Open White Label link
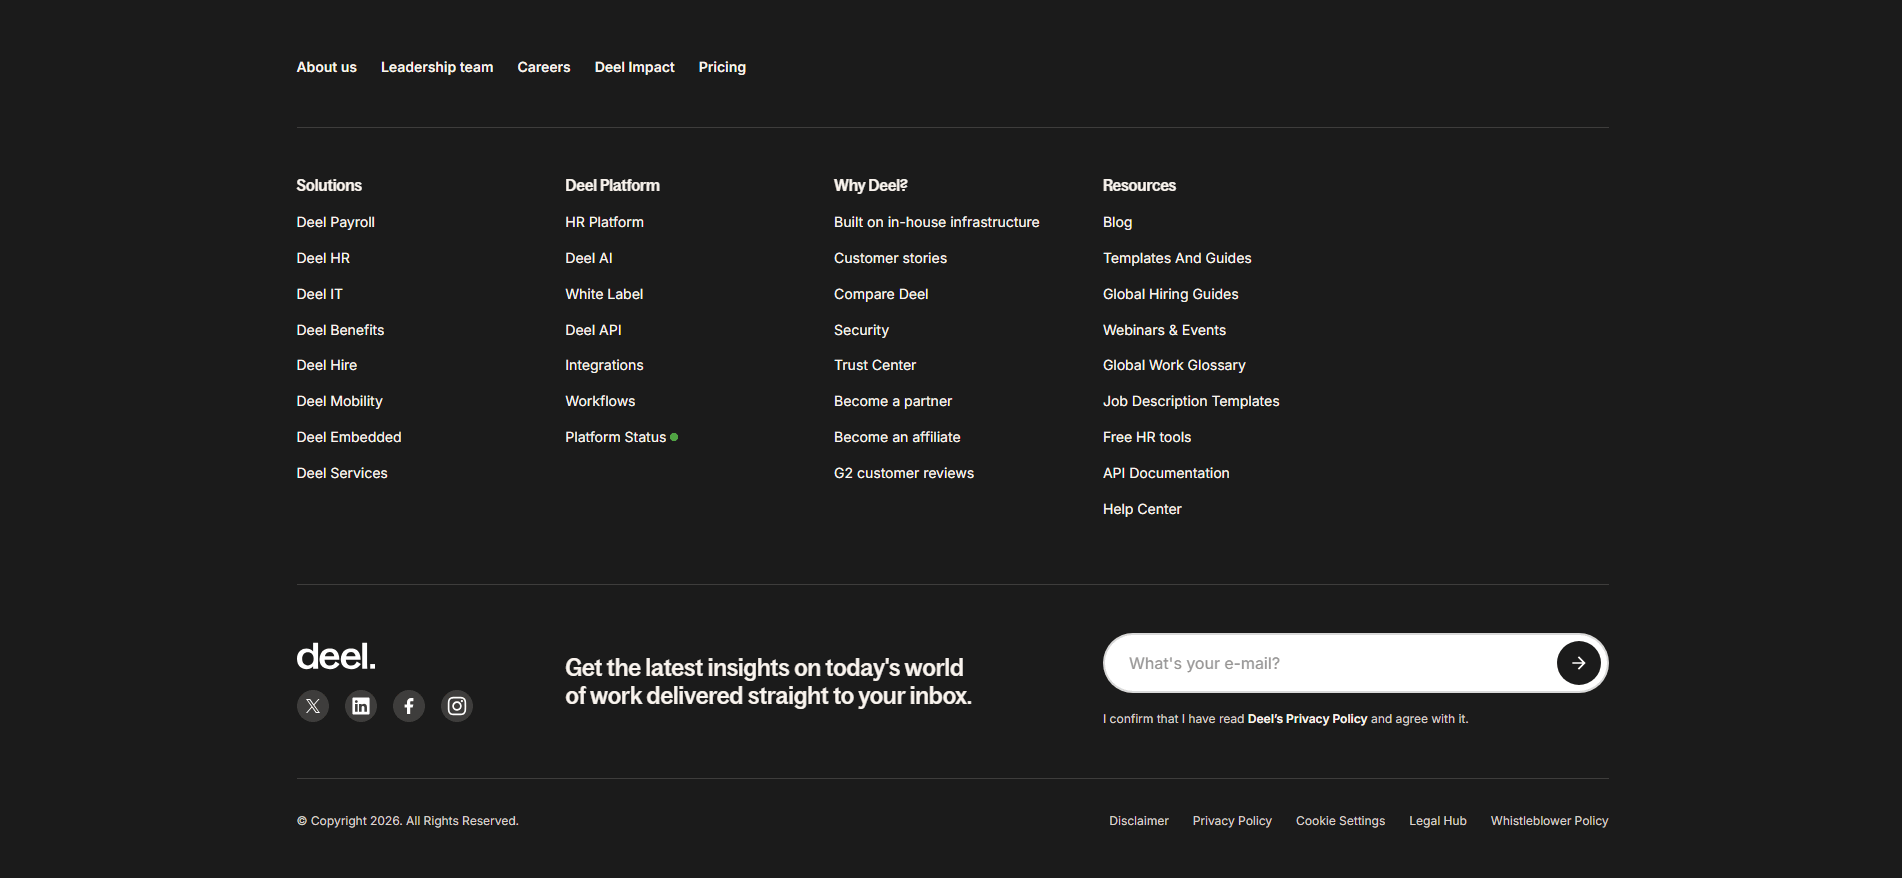This screenshot has width=1902, height=878. 604,294
